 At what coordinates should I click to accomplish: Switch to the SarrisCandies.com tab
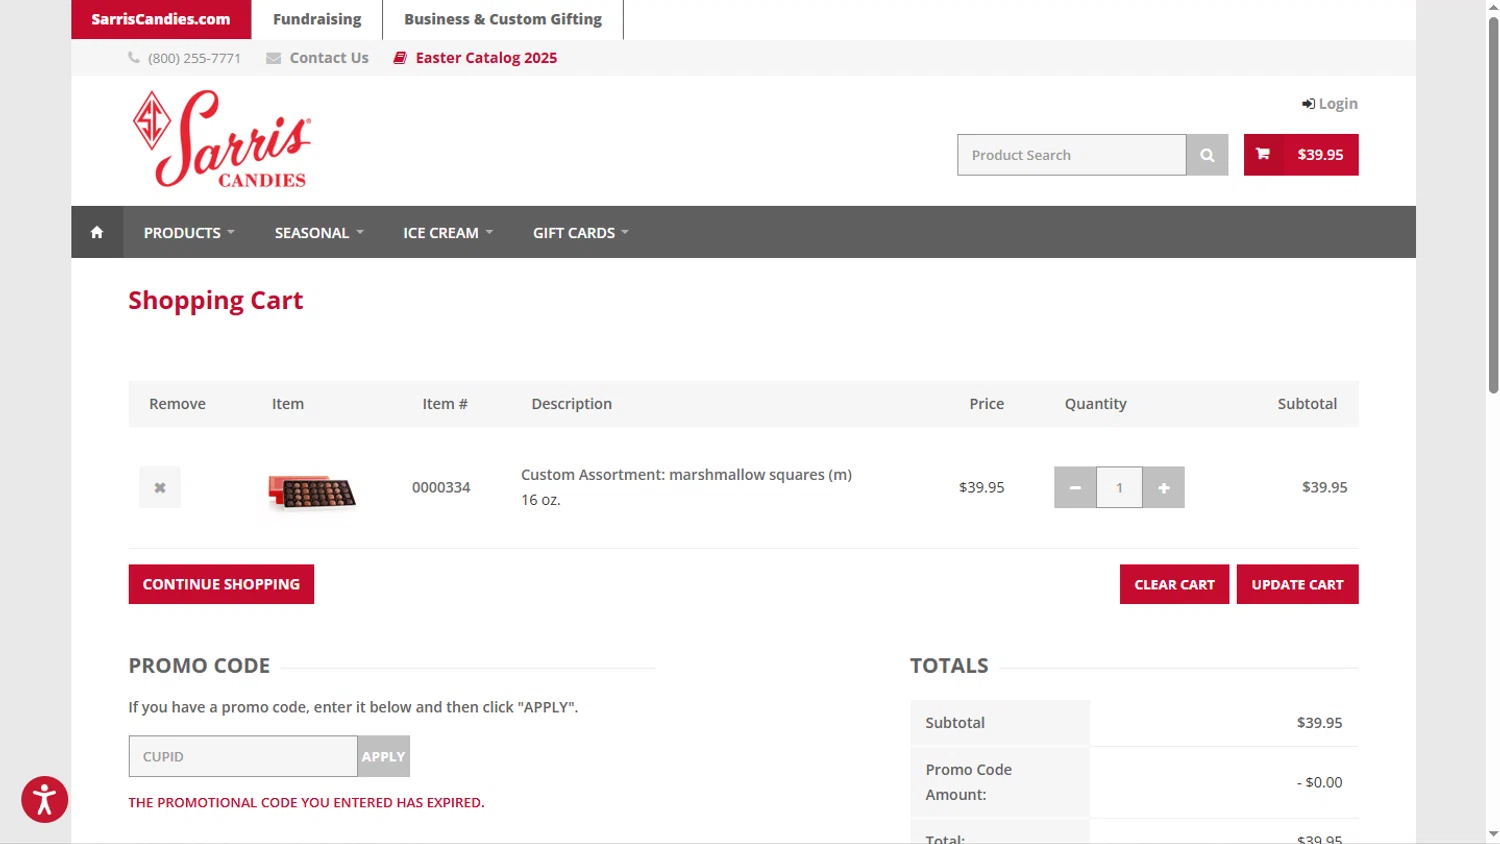tap(161, 19)
